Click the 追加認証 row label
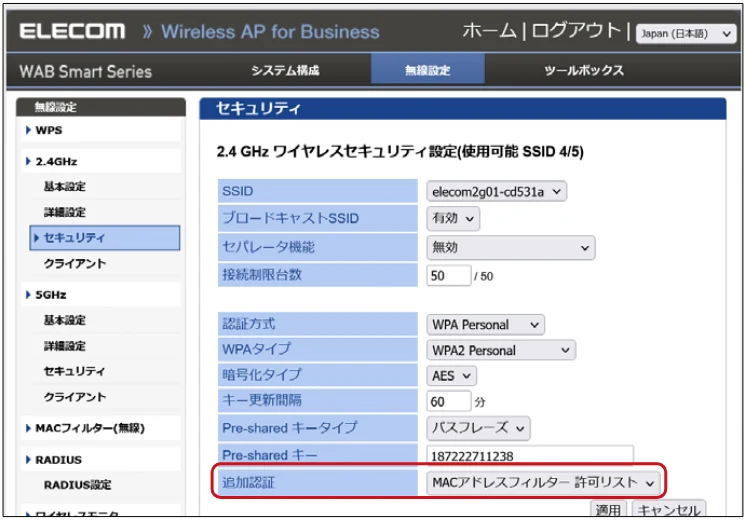 [248, 483]
